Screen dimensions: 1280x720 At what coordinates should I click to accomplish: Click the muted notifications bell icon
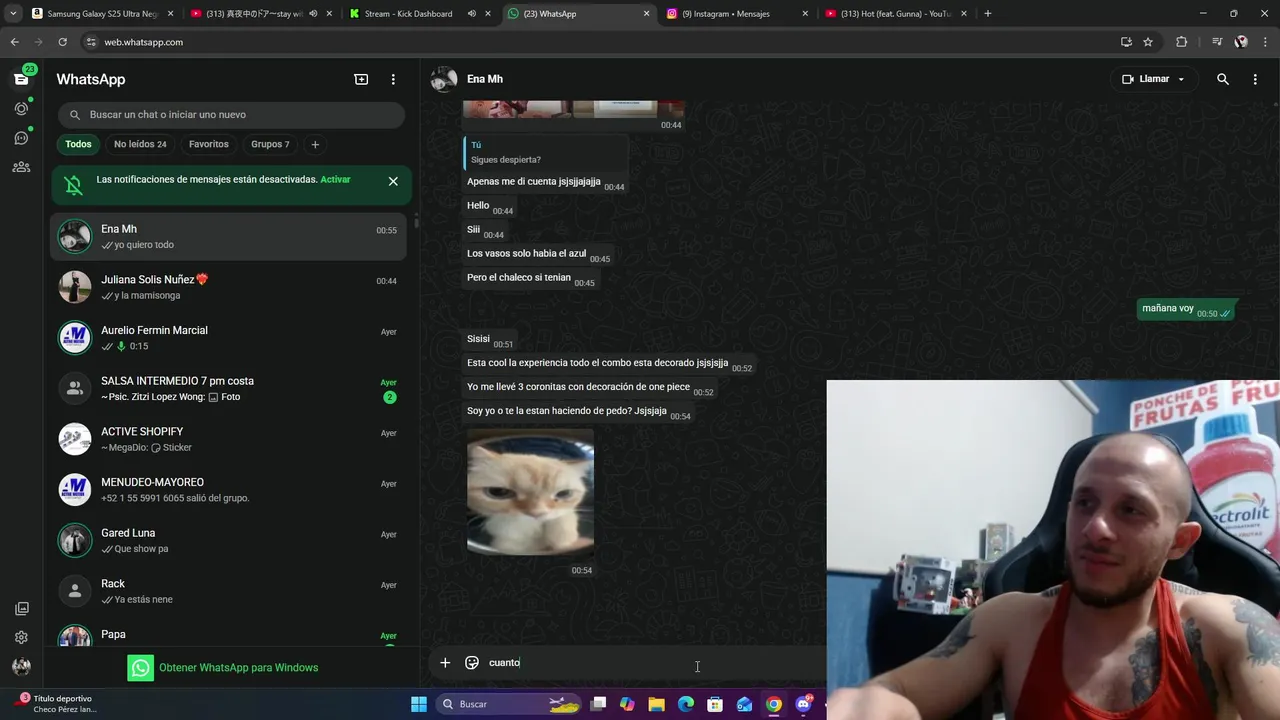click(x=73, y=185)
